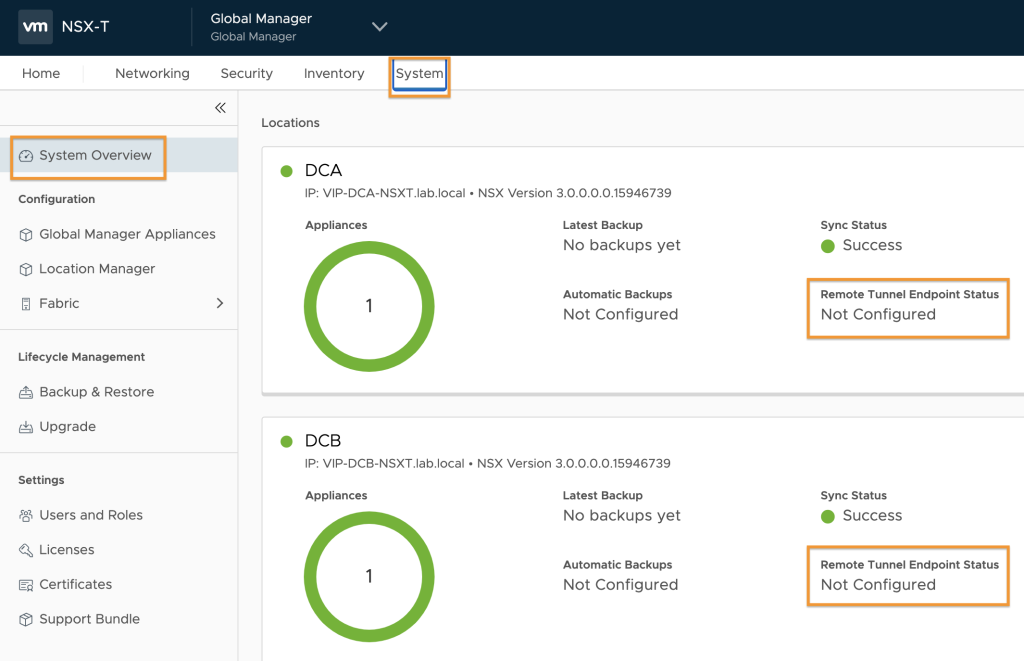Click DCB Latest Backup 'No backups yet'

(x=622, y=515)
